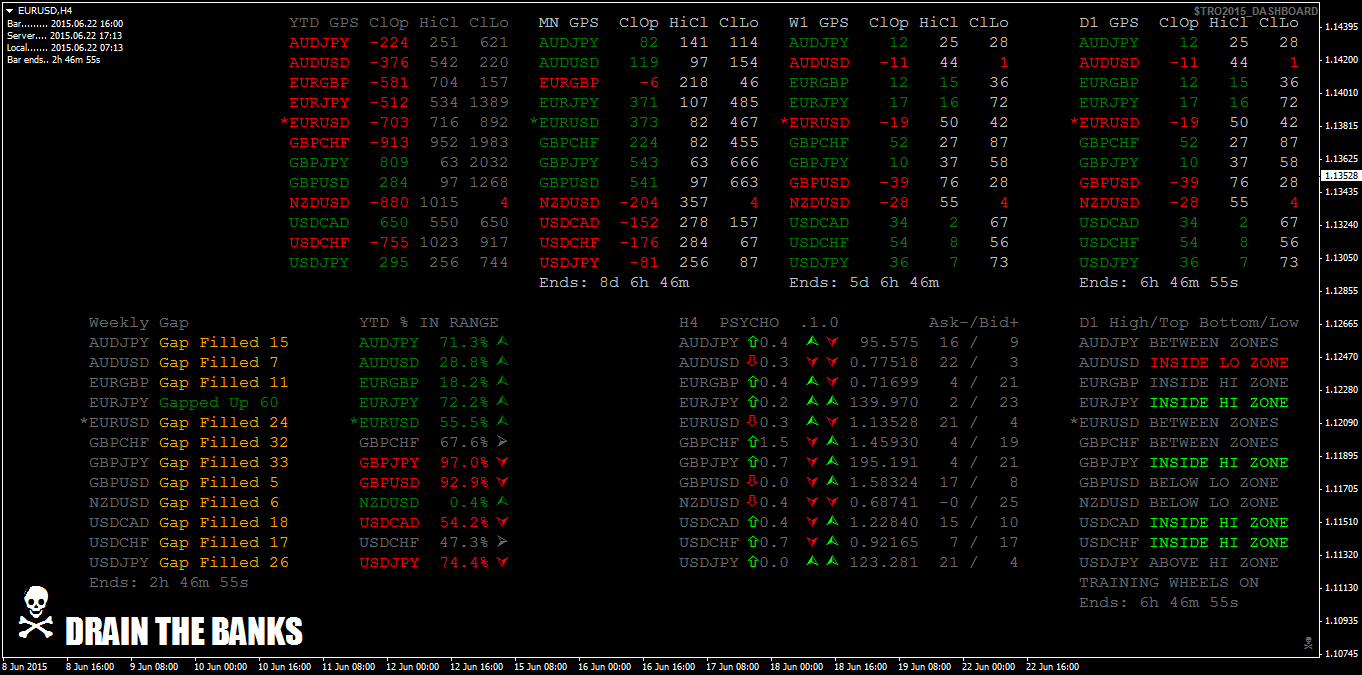
Task: Click the large skull and crossbones logo
Action: point(35,614)
